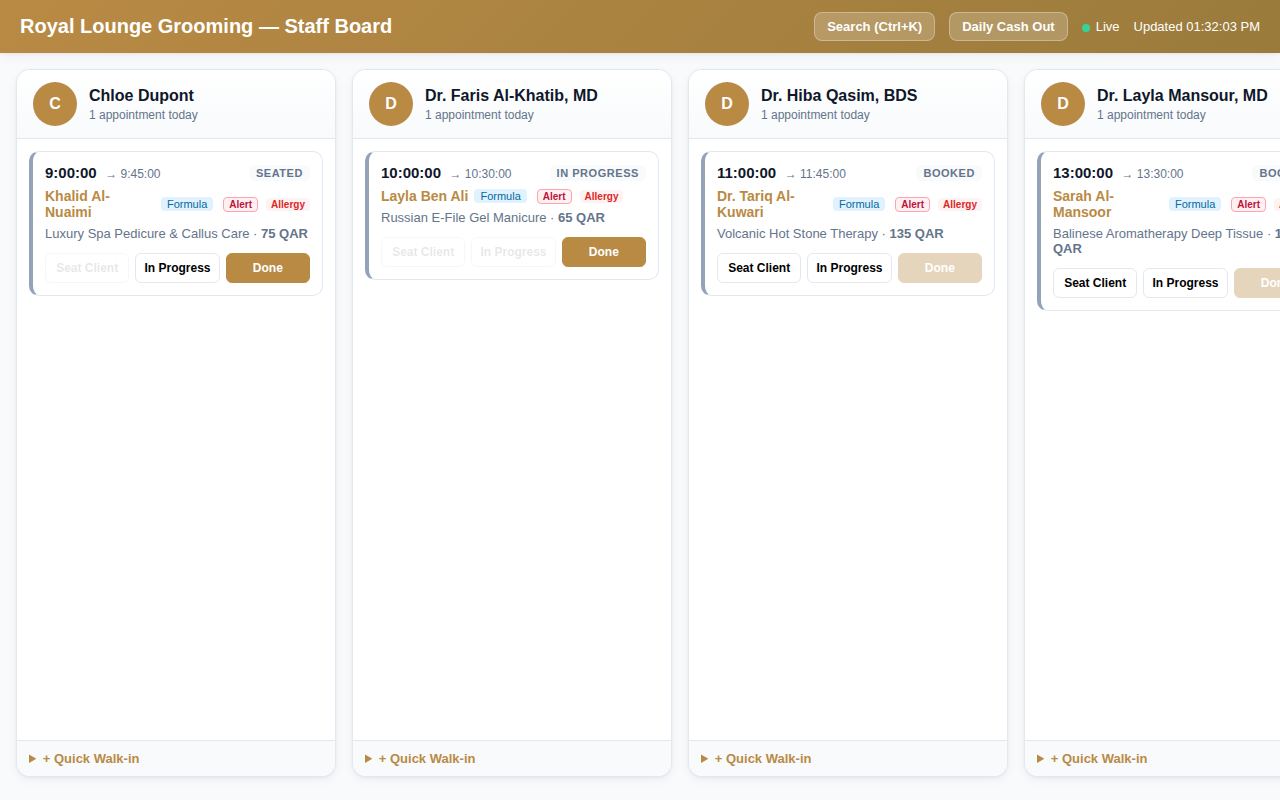Open Search (Ctrl+K)

pyautogui.click(x=874, y=26)
